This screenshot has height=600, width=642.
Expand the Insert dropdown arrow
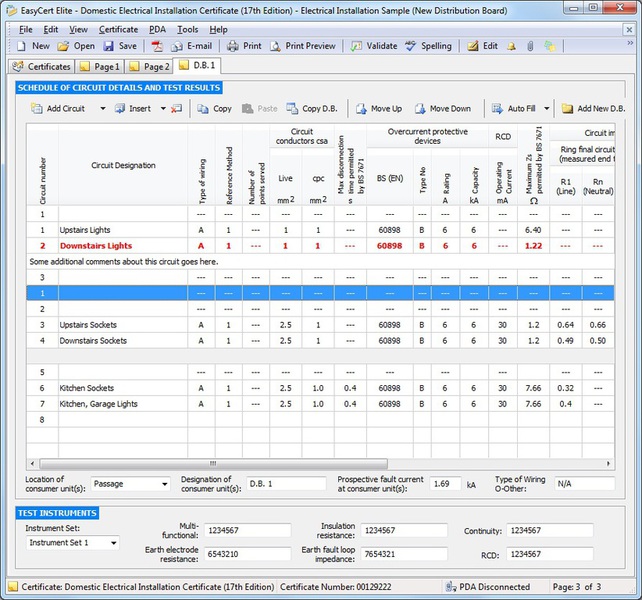164,109
